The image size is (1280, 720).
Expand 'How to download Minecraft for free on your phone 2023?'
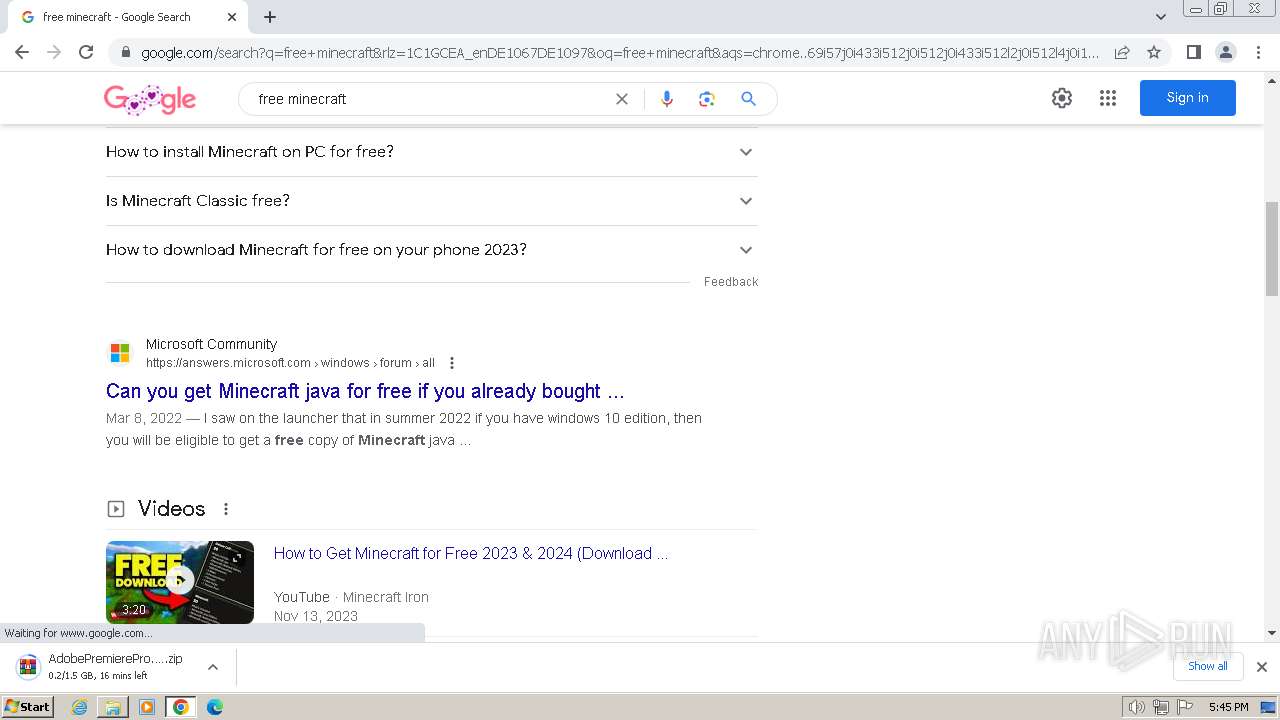coord(432,250)
